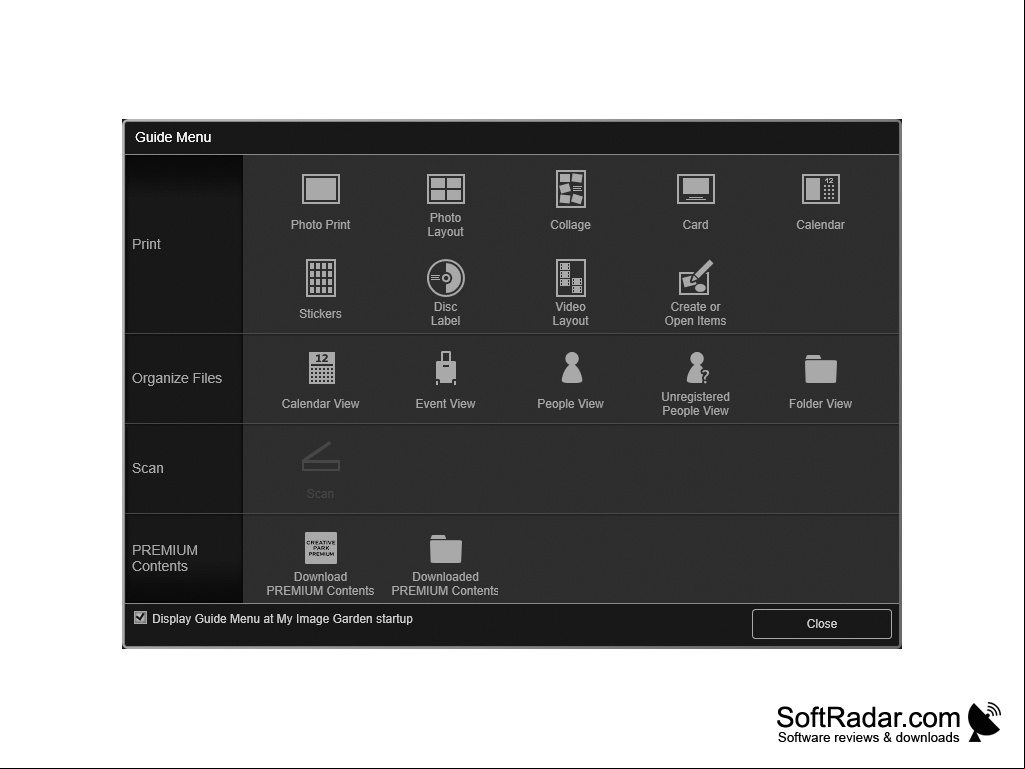Select the Photo Layout icon

pos(445,189)
